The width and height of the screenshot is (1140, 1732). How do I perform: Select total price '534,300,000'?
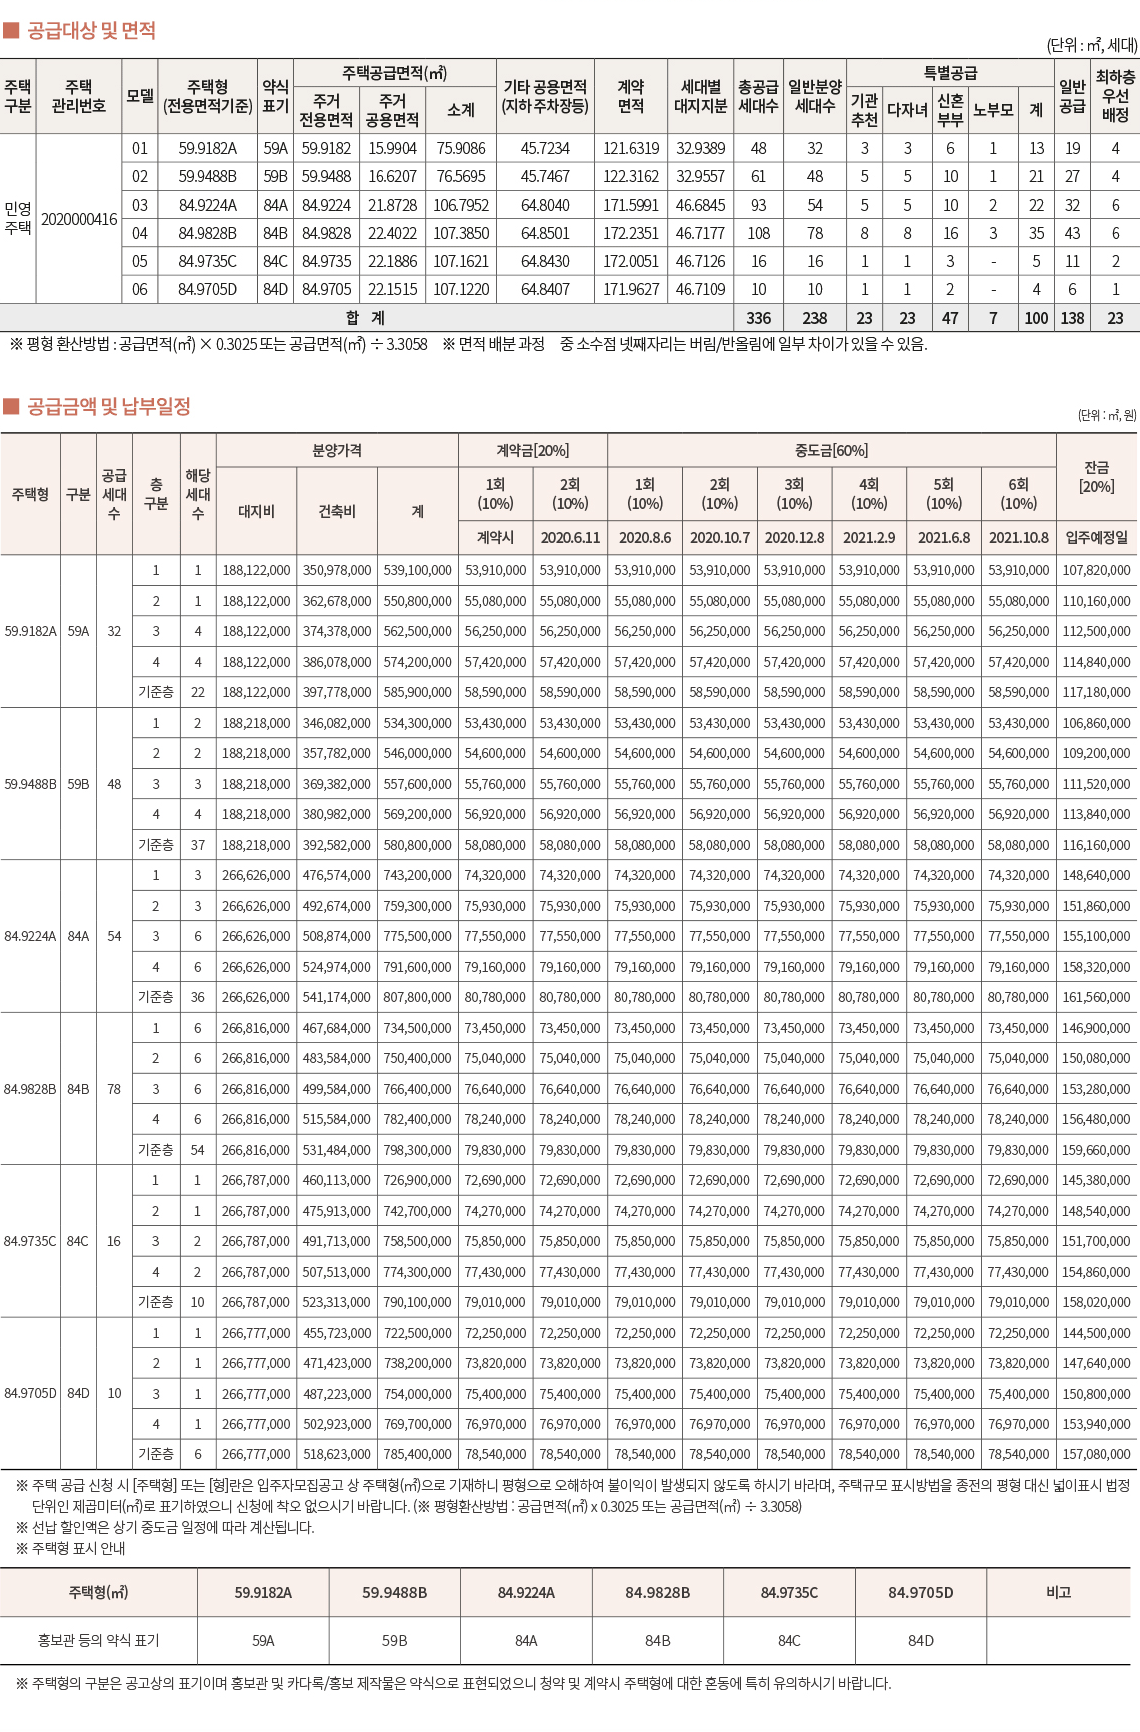[418, 723]
